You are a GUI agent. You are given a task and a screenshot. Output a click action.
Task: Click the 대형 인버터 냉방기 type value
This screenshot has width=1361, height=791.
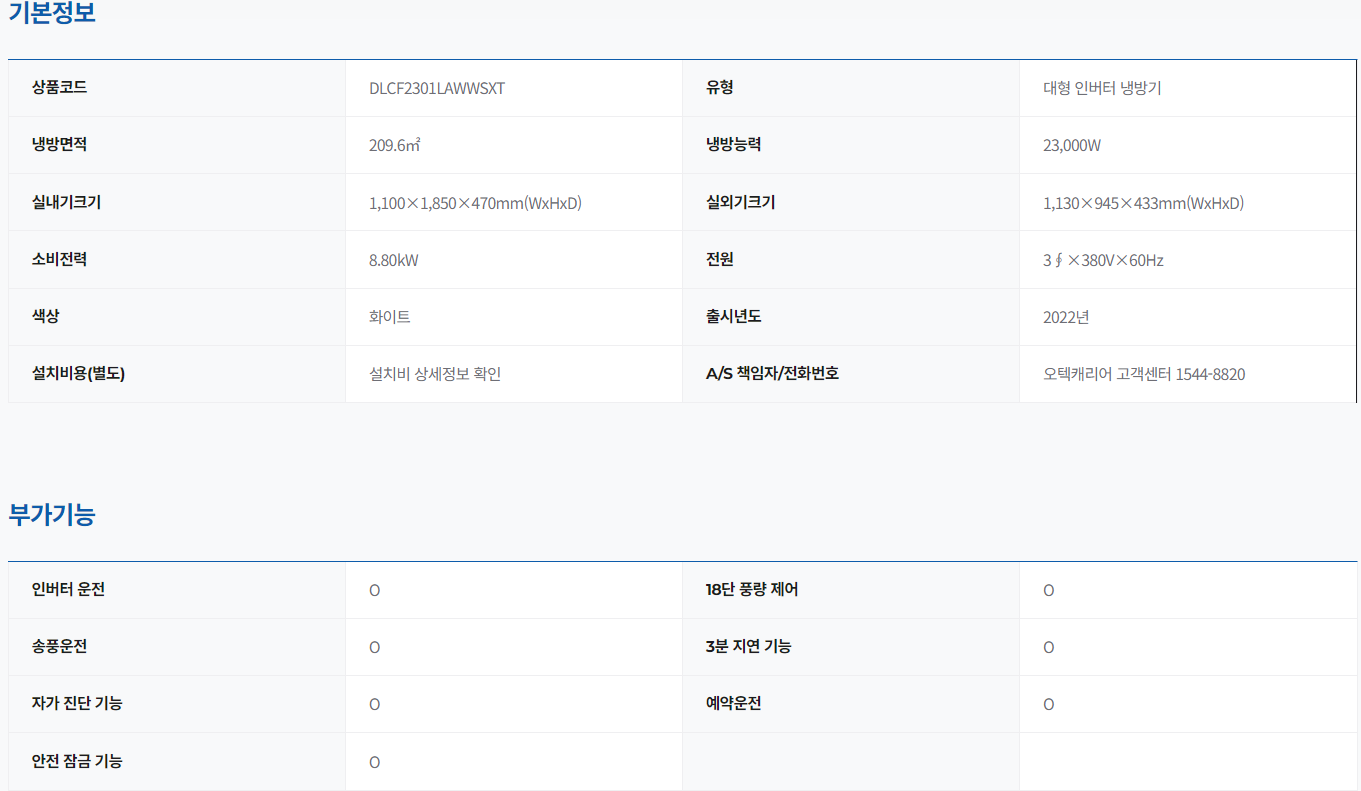coord(1102,88)
